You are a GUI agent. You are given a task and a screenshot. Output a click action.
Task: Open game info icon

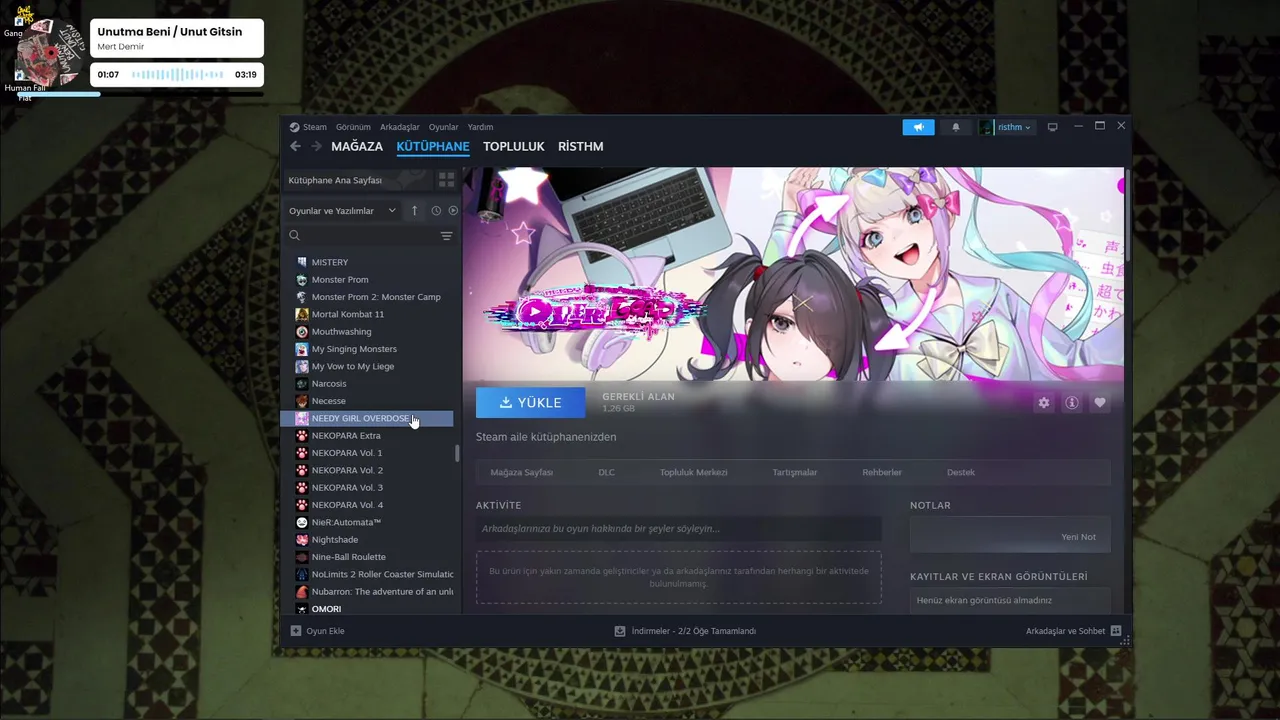point(1072,402)
